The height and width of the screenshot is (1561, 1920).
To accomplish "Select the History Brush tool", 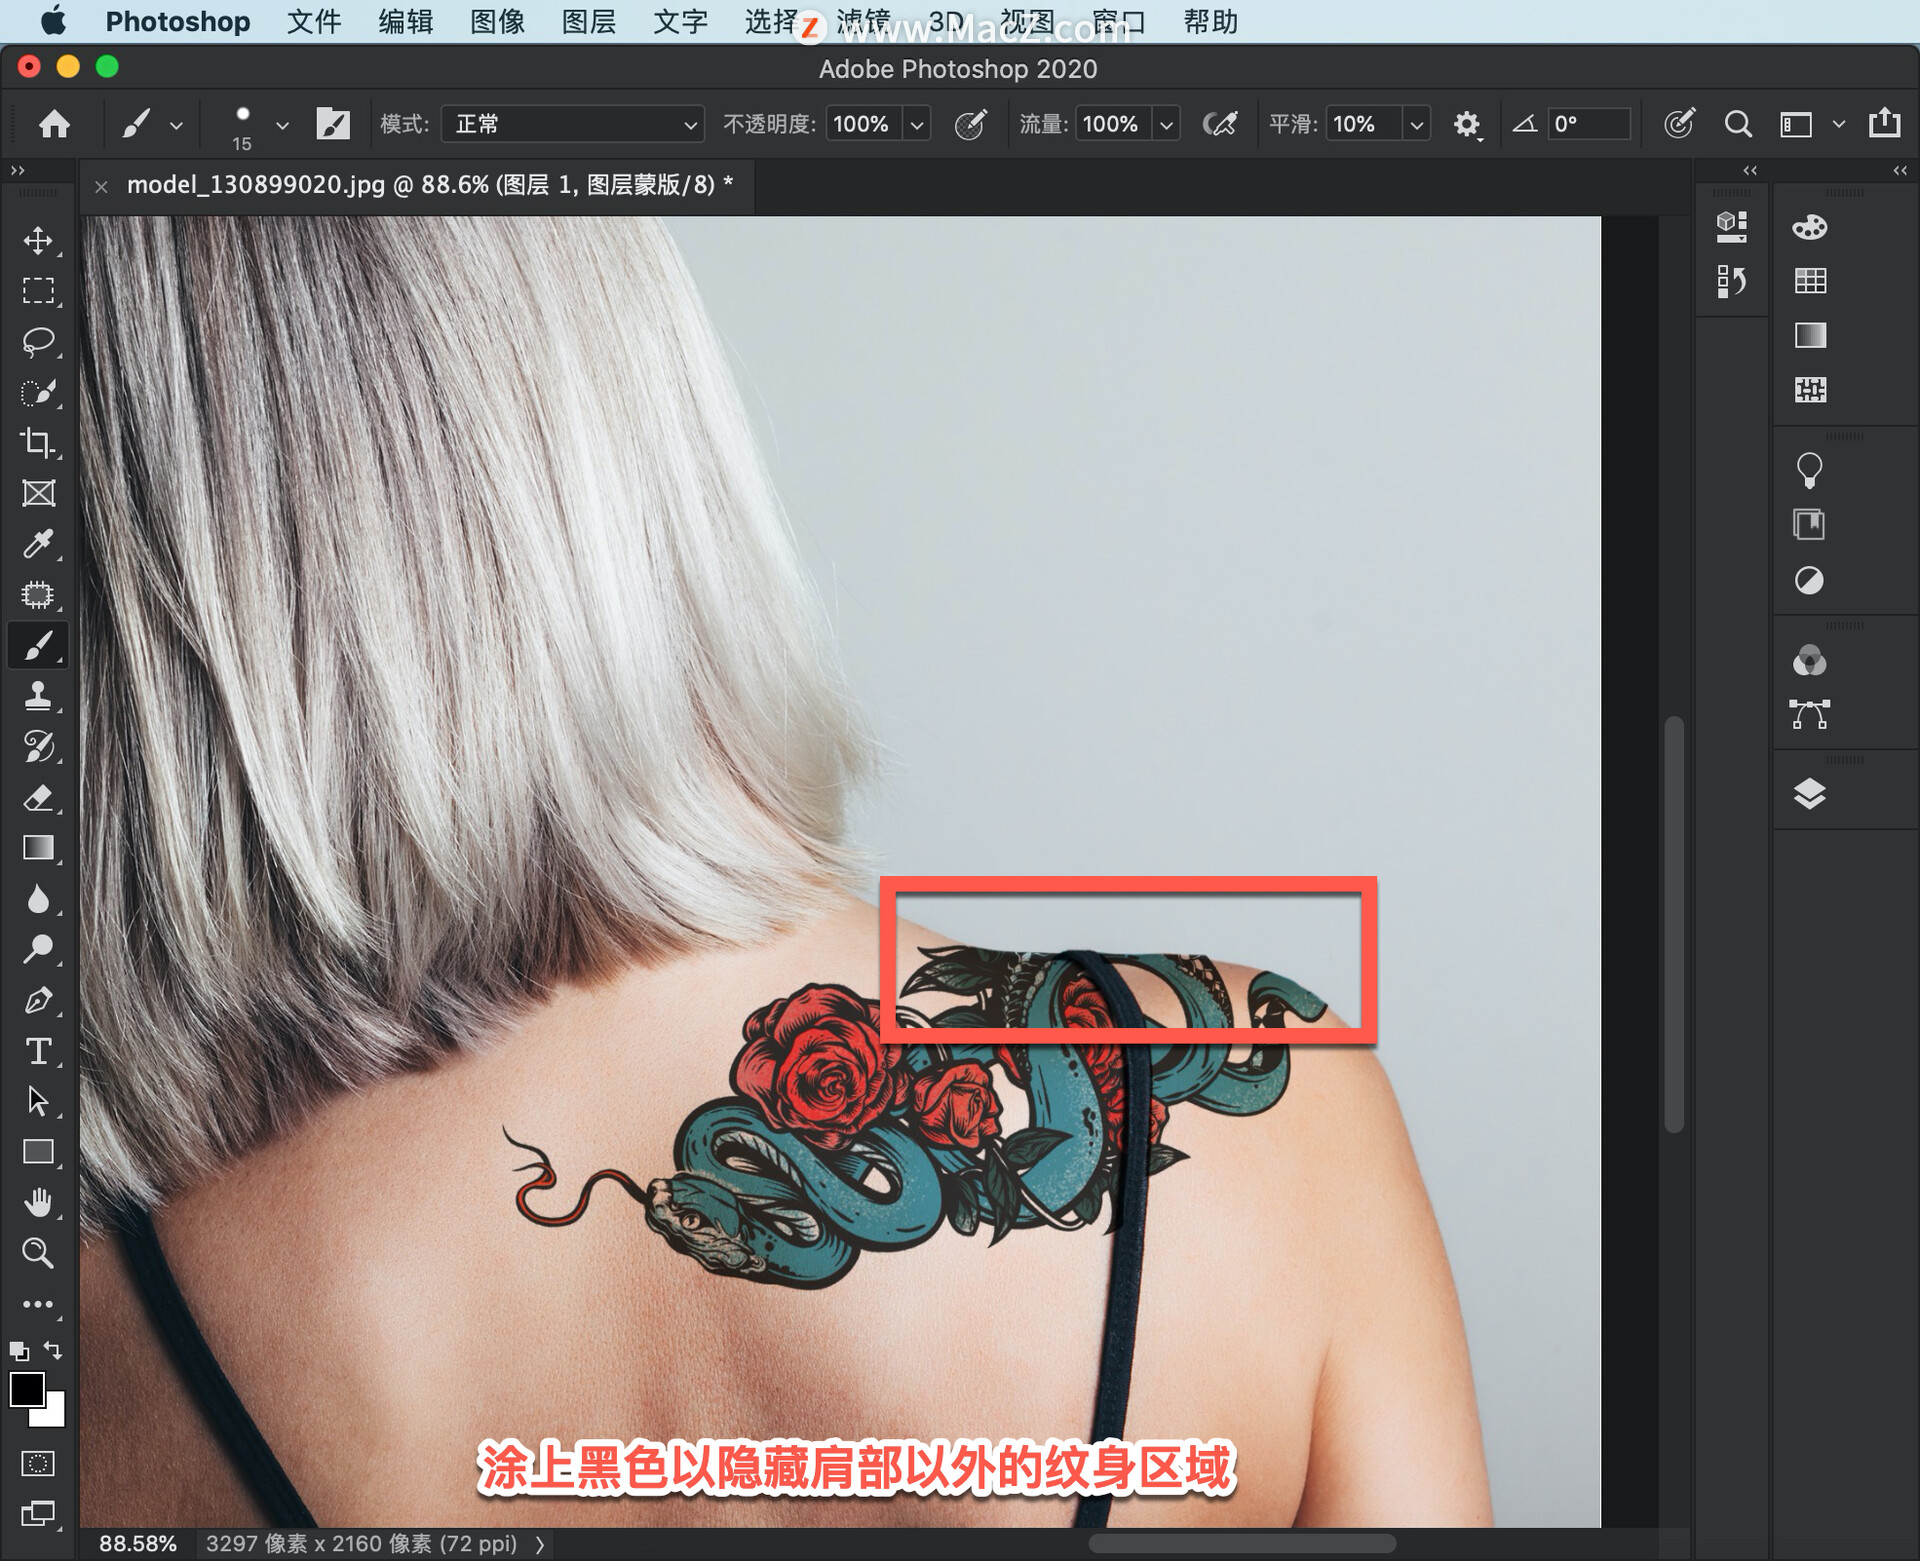I will 38,747.
